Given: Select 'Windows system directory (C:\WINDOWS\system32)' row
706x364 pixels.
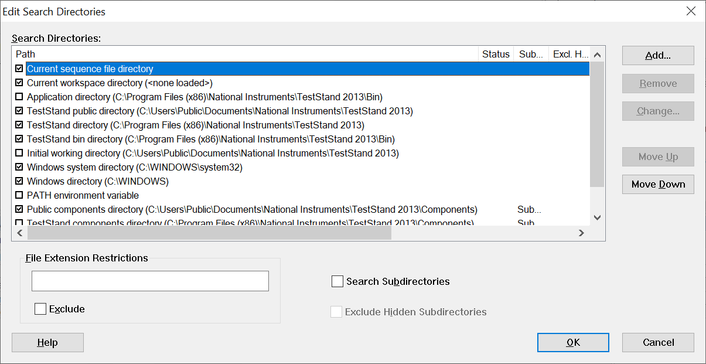Looking at the screenshot, I should pos(135,167).
